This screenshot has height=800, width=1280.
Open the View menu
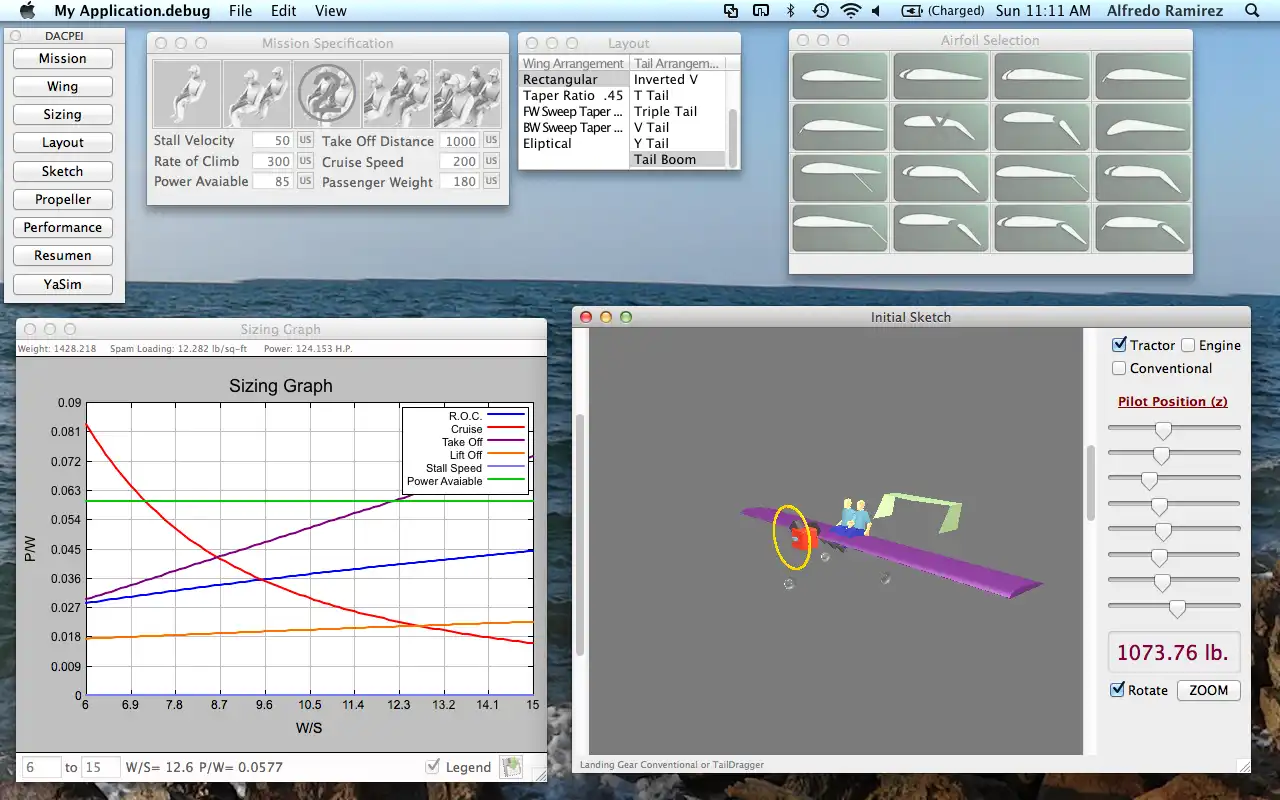tap(330, 12)
